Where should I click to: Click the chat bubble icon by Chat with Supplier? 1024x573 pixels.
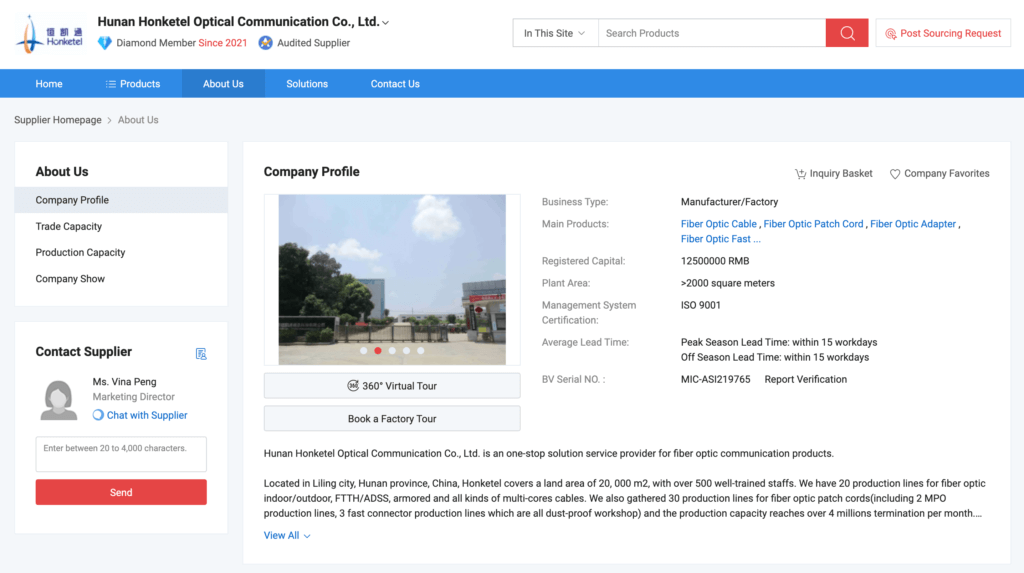[98, 415]
